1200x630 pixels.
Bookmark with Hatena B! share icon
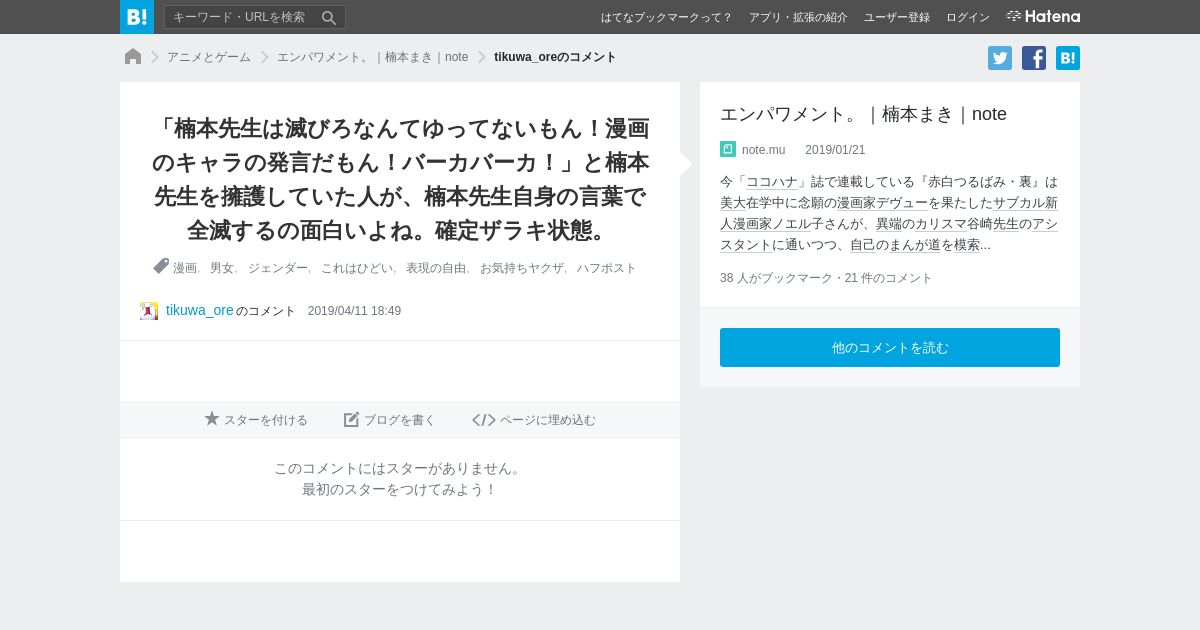pos(1068,58)
